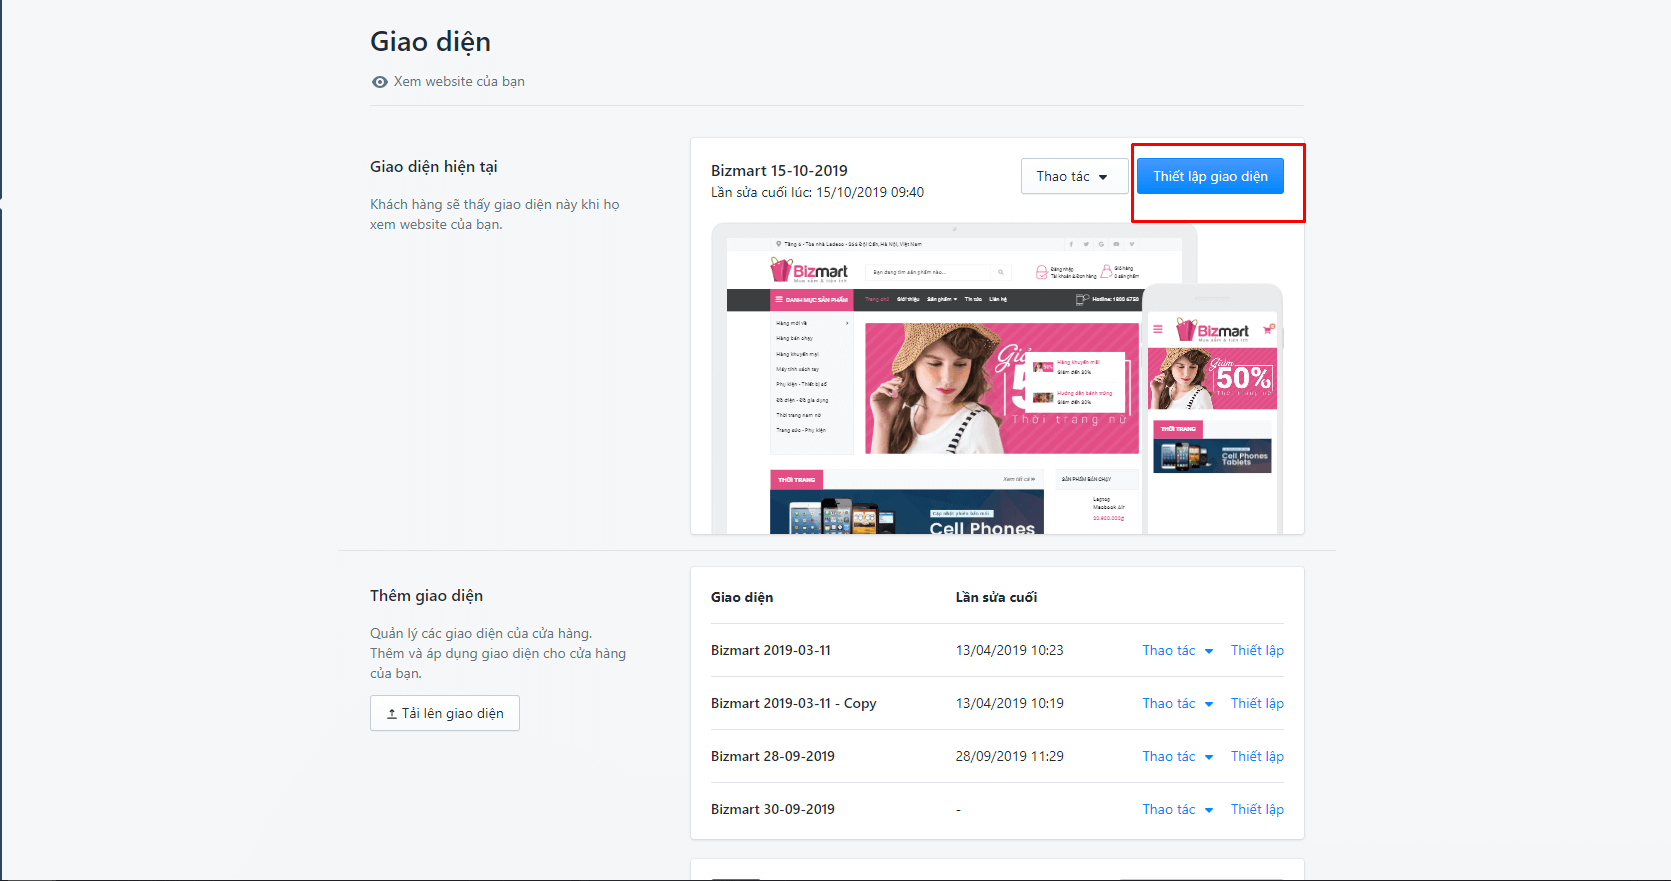
Task: Click the eye icon beside Xem website
Action: point(380,82)
